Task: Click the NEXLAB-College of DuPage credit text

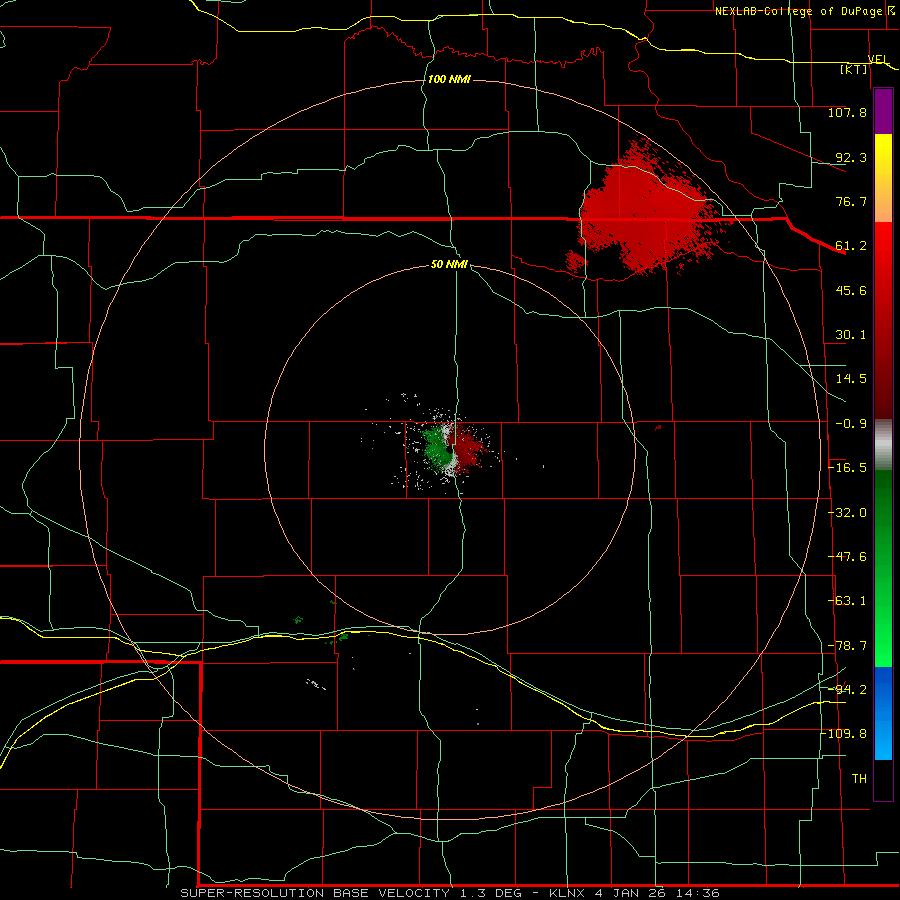Action: pos(798,11)
